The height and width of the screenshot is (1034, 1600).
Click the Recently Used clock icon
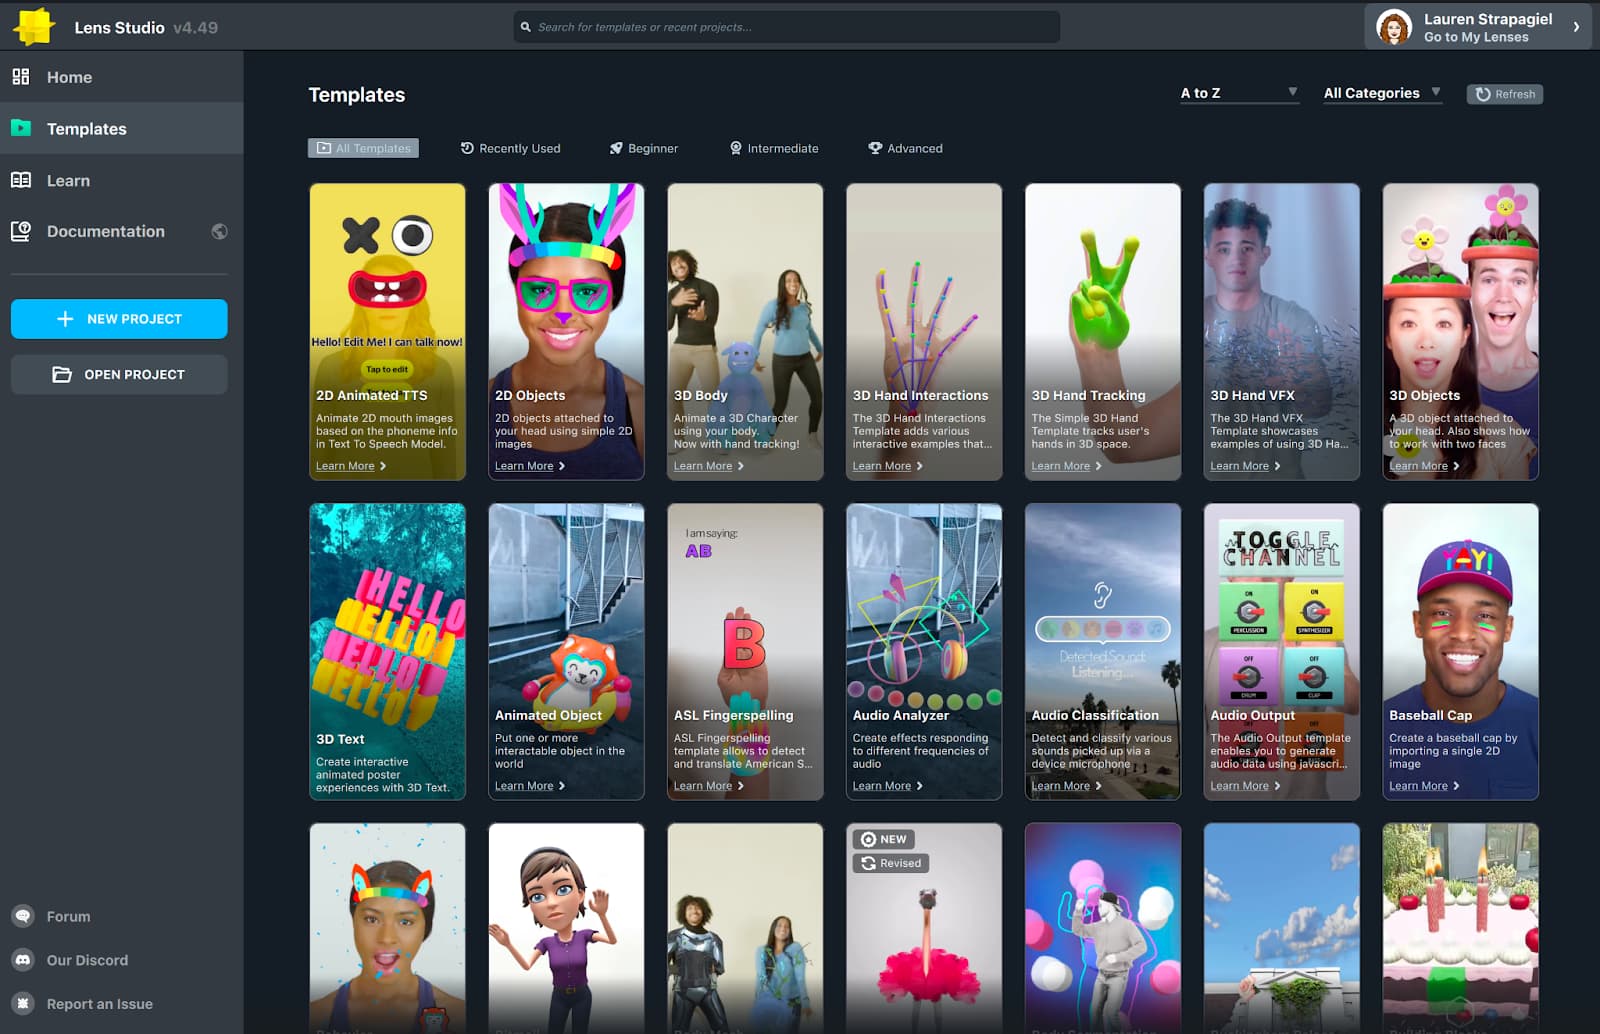pos(467,148)
